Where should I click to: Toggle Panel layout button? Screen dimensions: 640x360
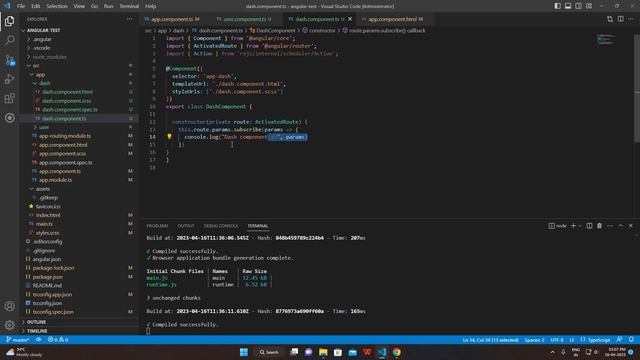[568, 6]
